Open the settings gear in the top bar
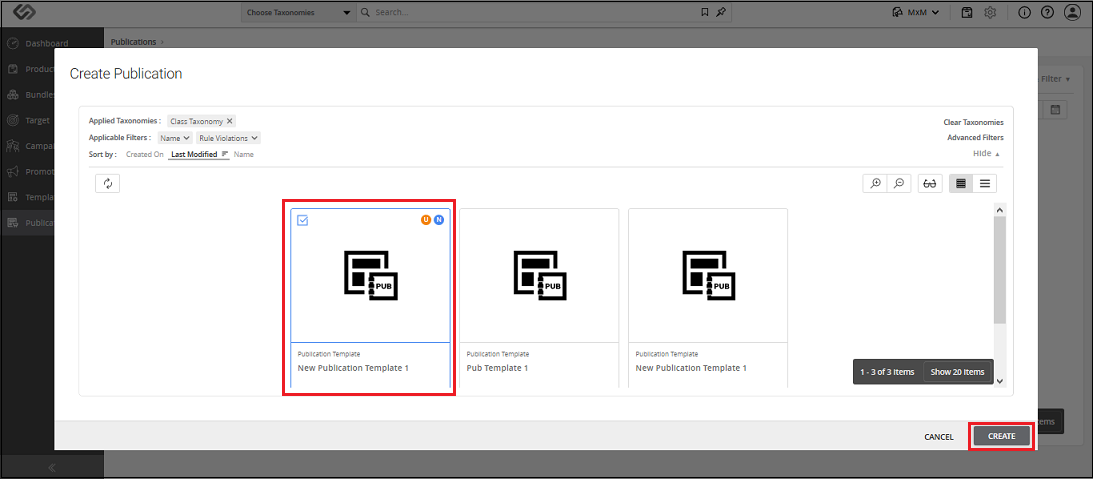Viewport: 1093px width, 479px height. [990, 13]
